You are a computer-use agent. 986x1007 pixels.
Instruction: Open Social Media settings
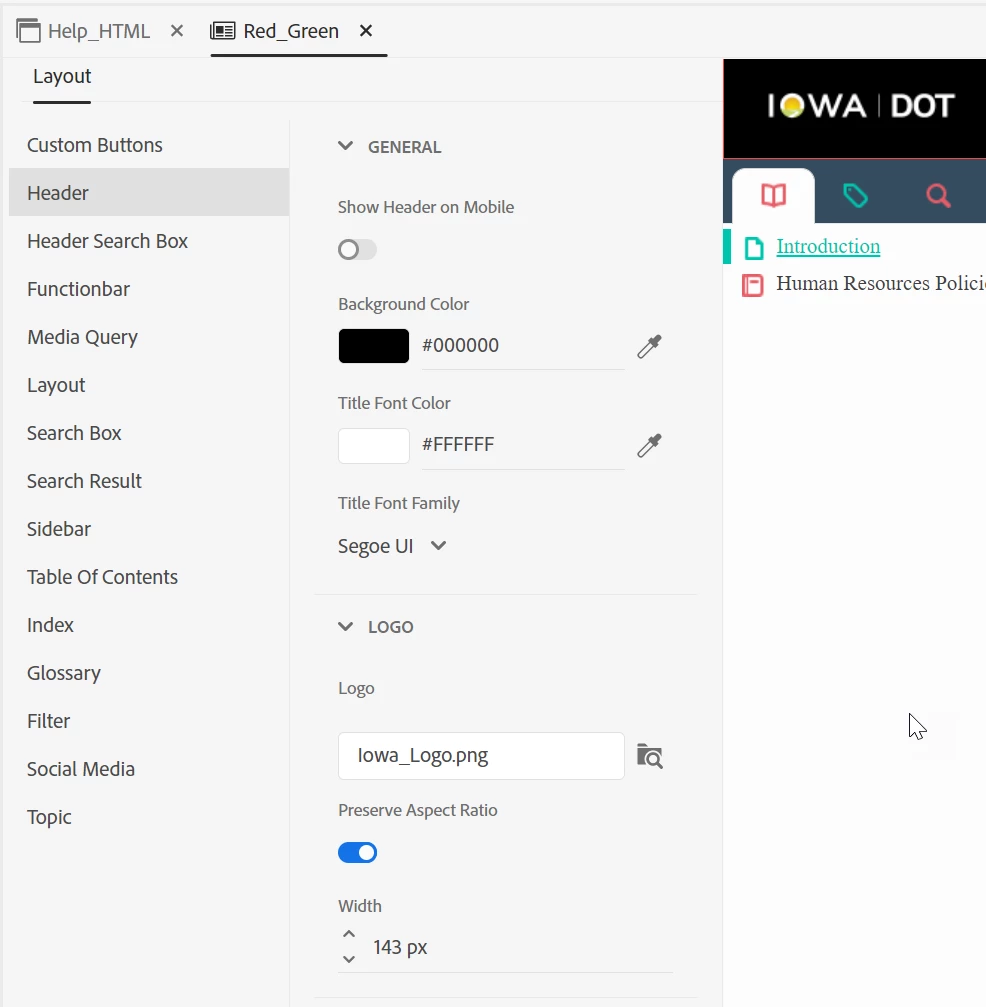pos(149,769)
